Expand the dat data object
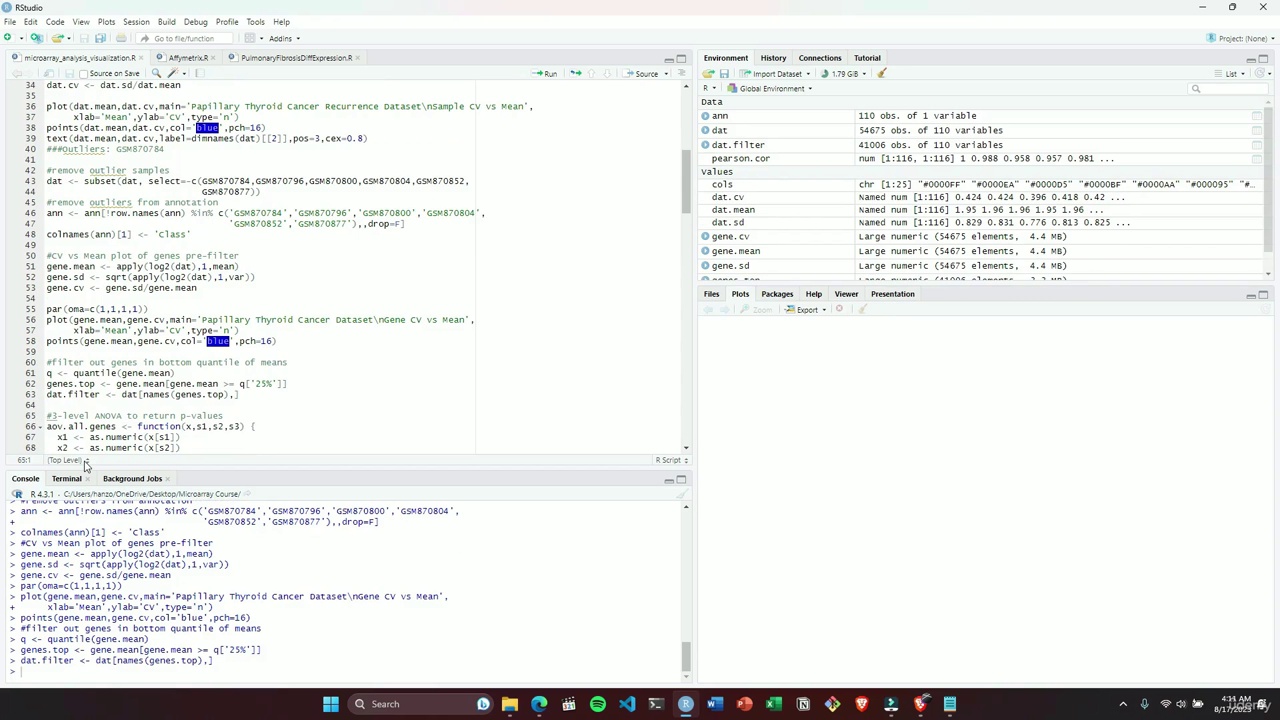The image size is (1280, 720). pyautogui.click(x=706, y=131)
